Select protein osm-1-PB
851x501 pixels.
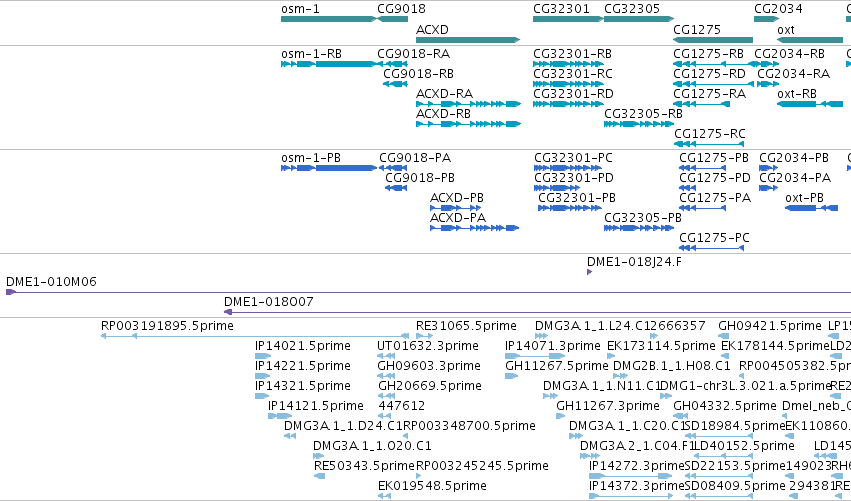coord(329,168)
